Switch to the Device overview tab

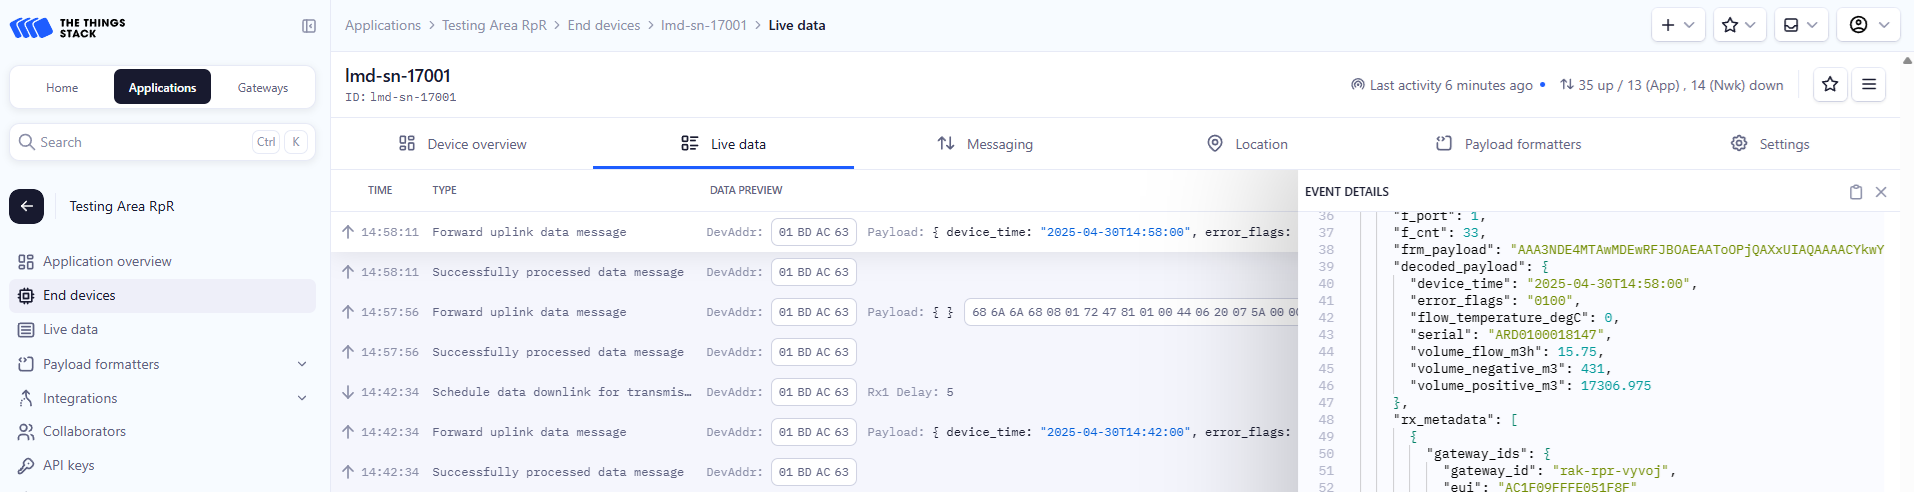tap(462, 144)
